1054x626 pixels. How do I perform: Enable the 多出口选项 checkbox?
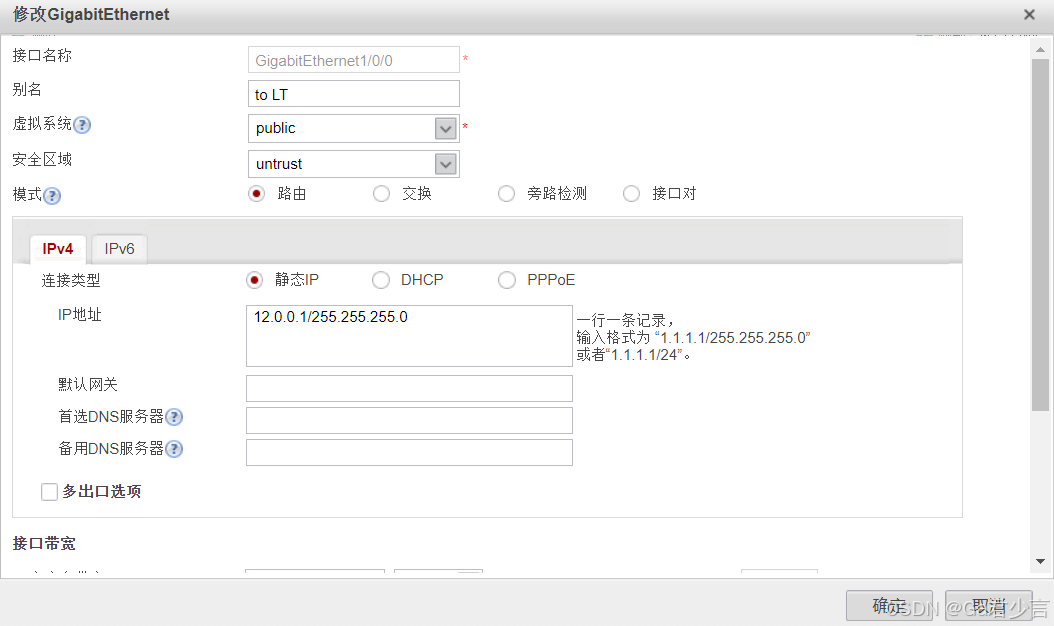point(49,492)
